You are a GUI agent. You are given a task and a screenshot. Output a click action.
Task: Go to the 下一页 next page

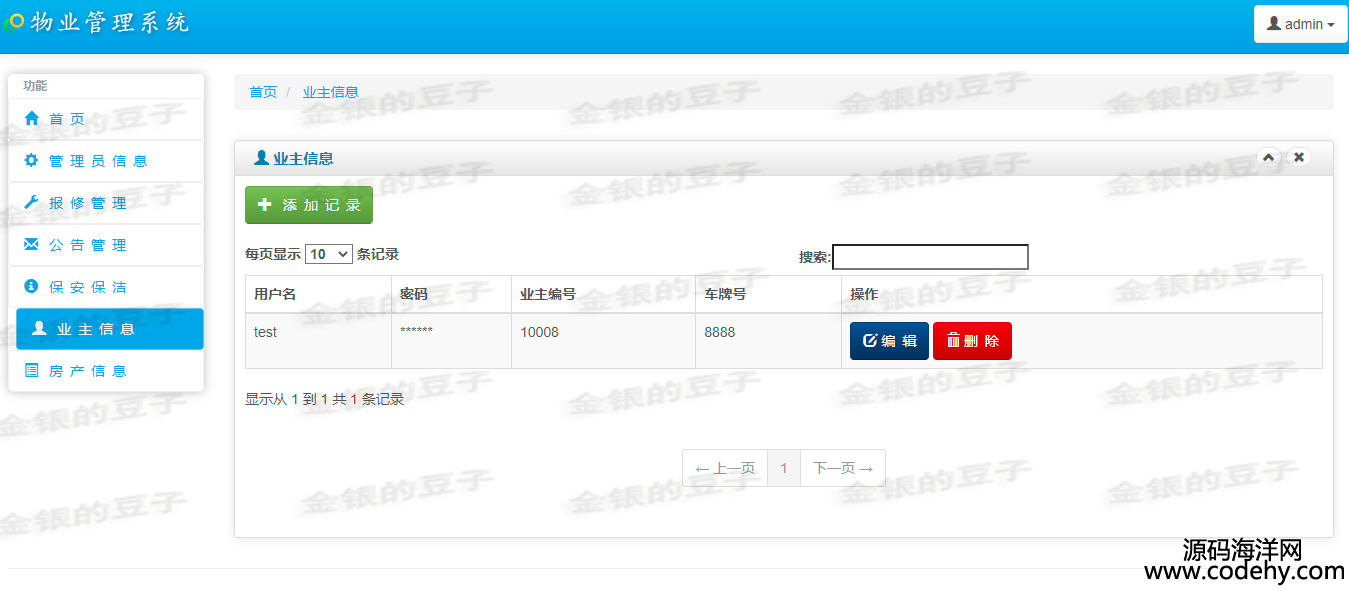click(x=843, y=468)
